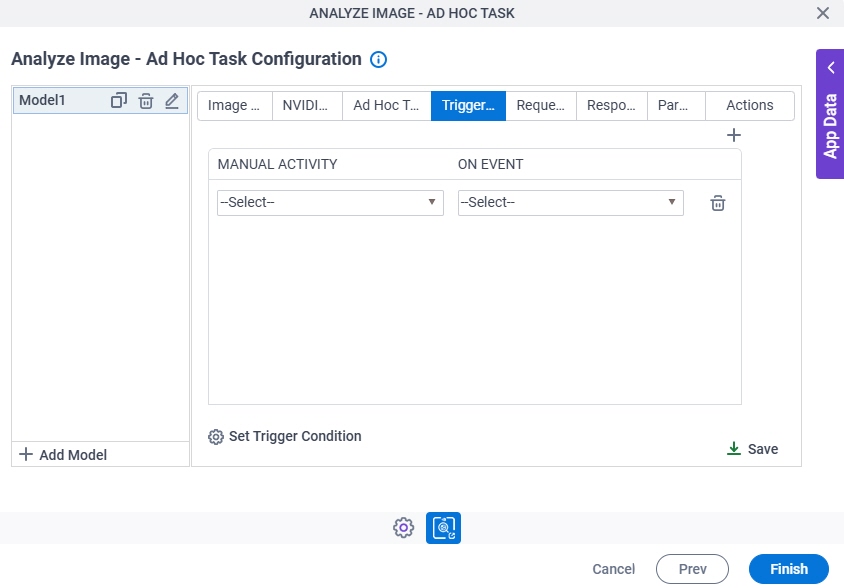This screenshot has height=588, width=844.
Task: Click Add Model
Action: 63,455
